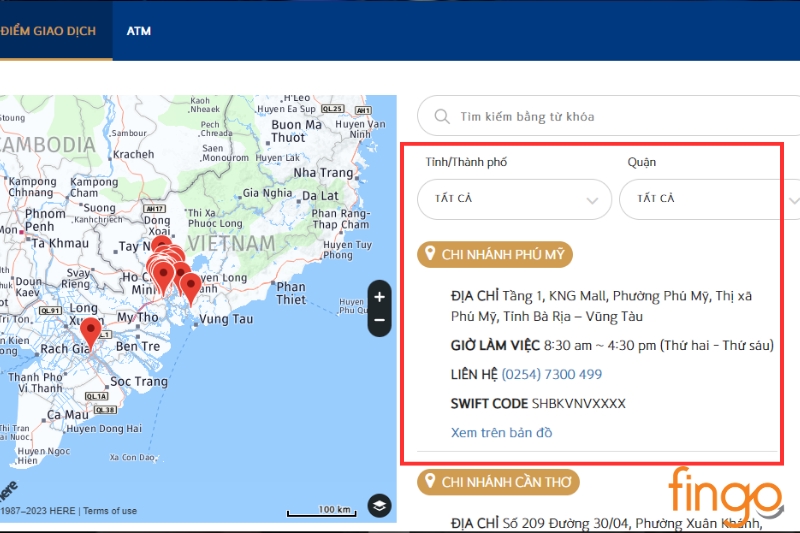Click the magnifier search icon
The image size is (800, 533).
[442, 116]
